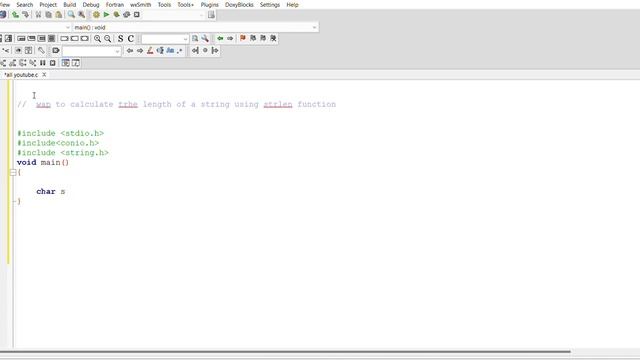Toggle selected text only search option
The width and height of the screenshot is (640, 360).
pos(160,51)
